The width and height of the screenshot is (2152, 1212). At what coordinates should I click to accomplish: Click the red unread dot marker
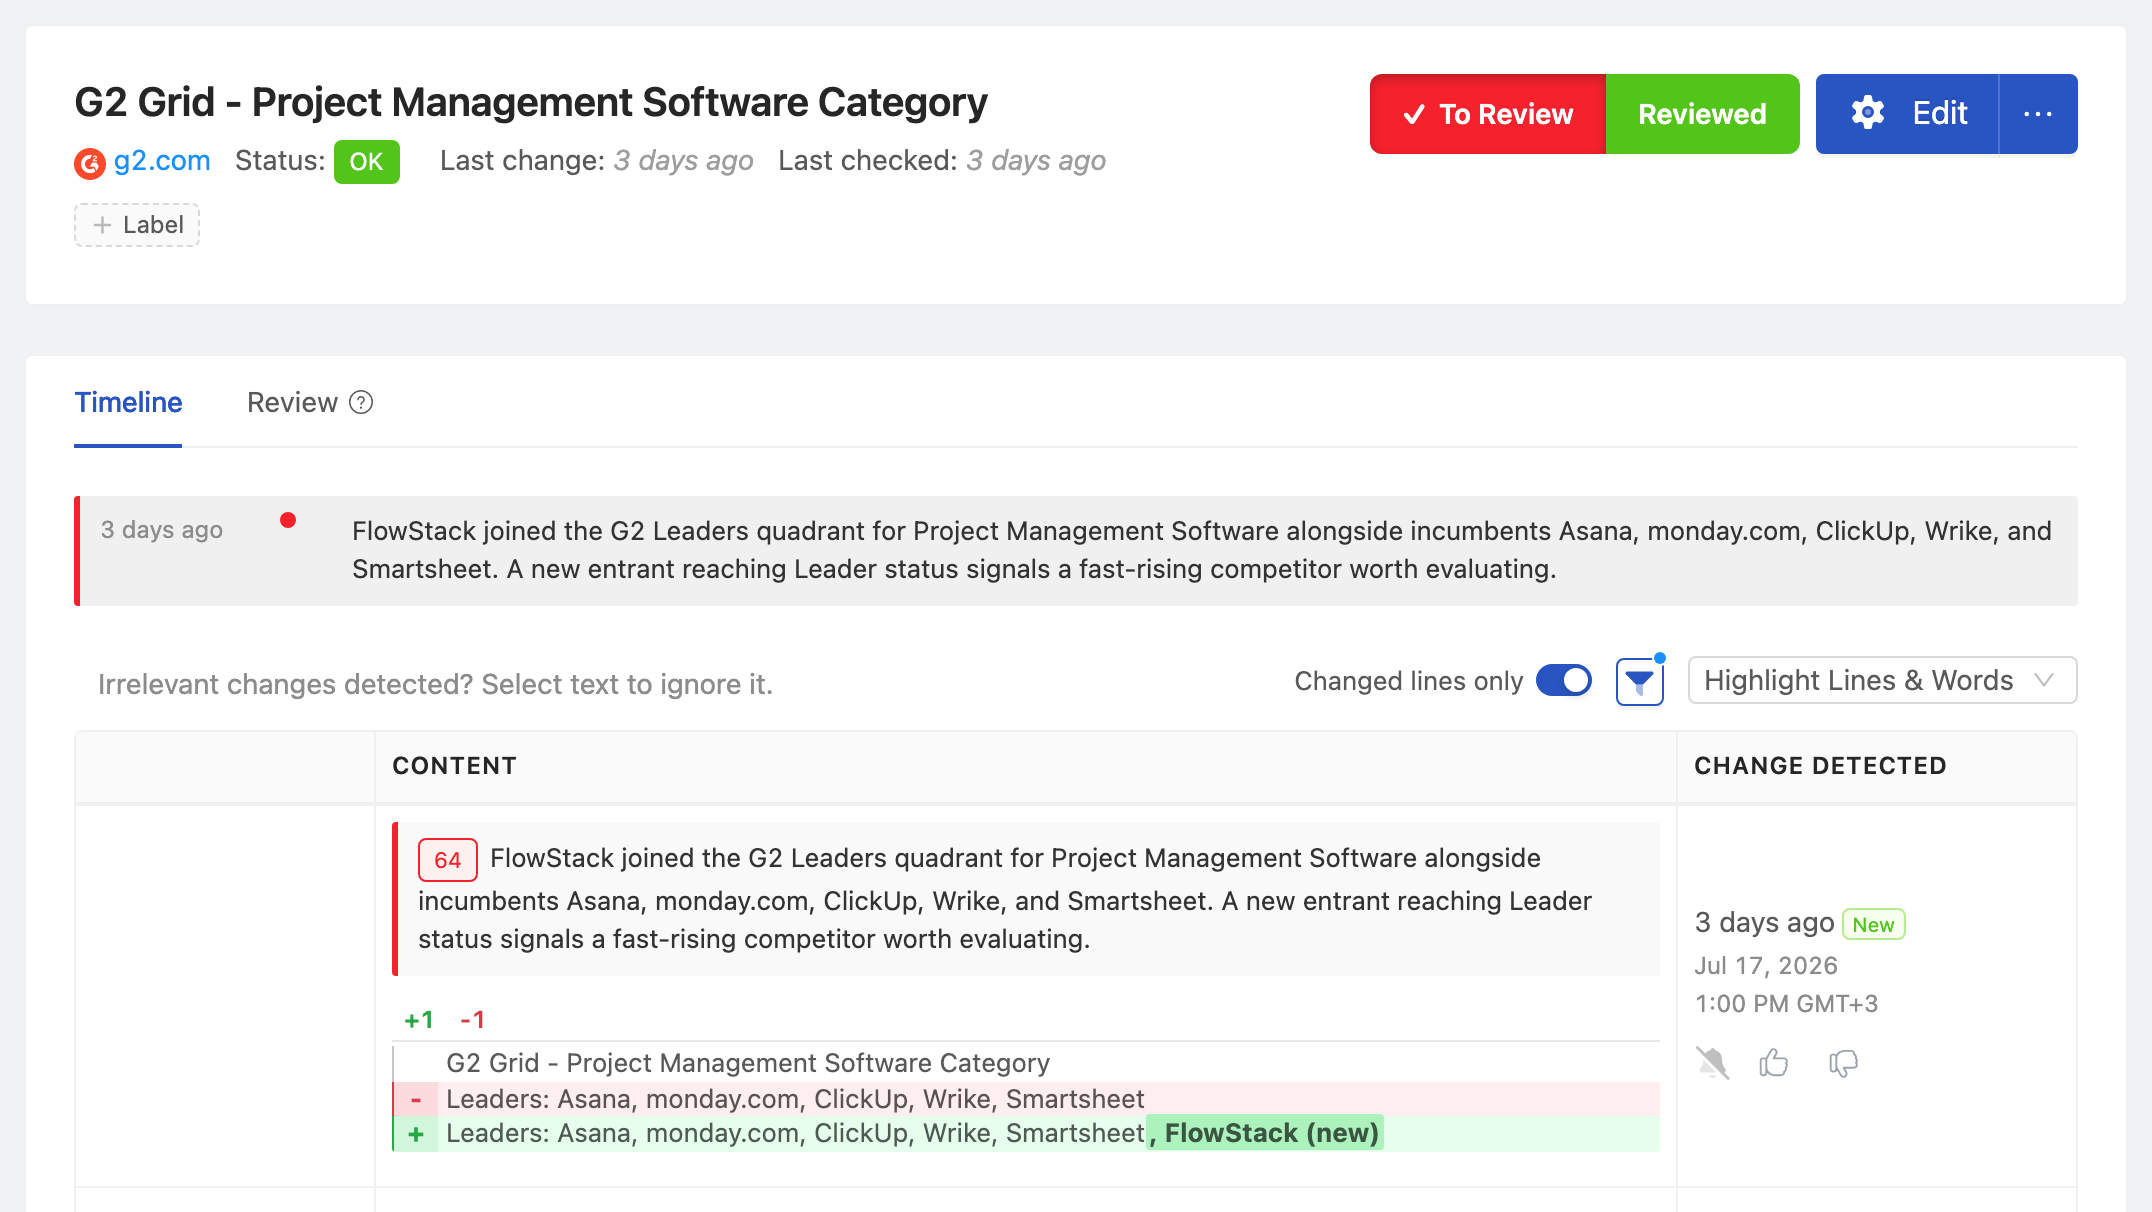point(288,520)
